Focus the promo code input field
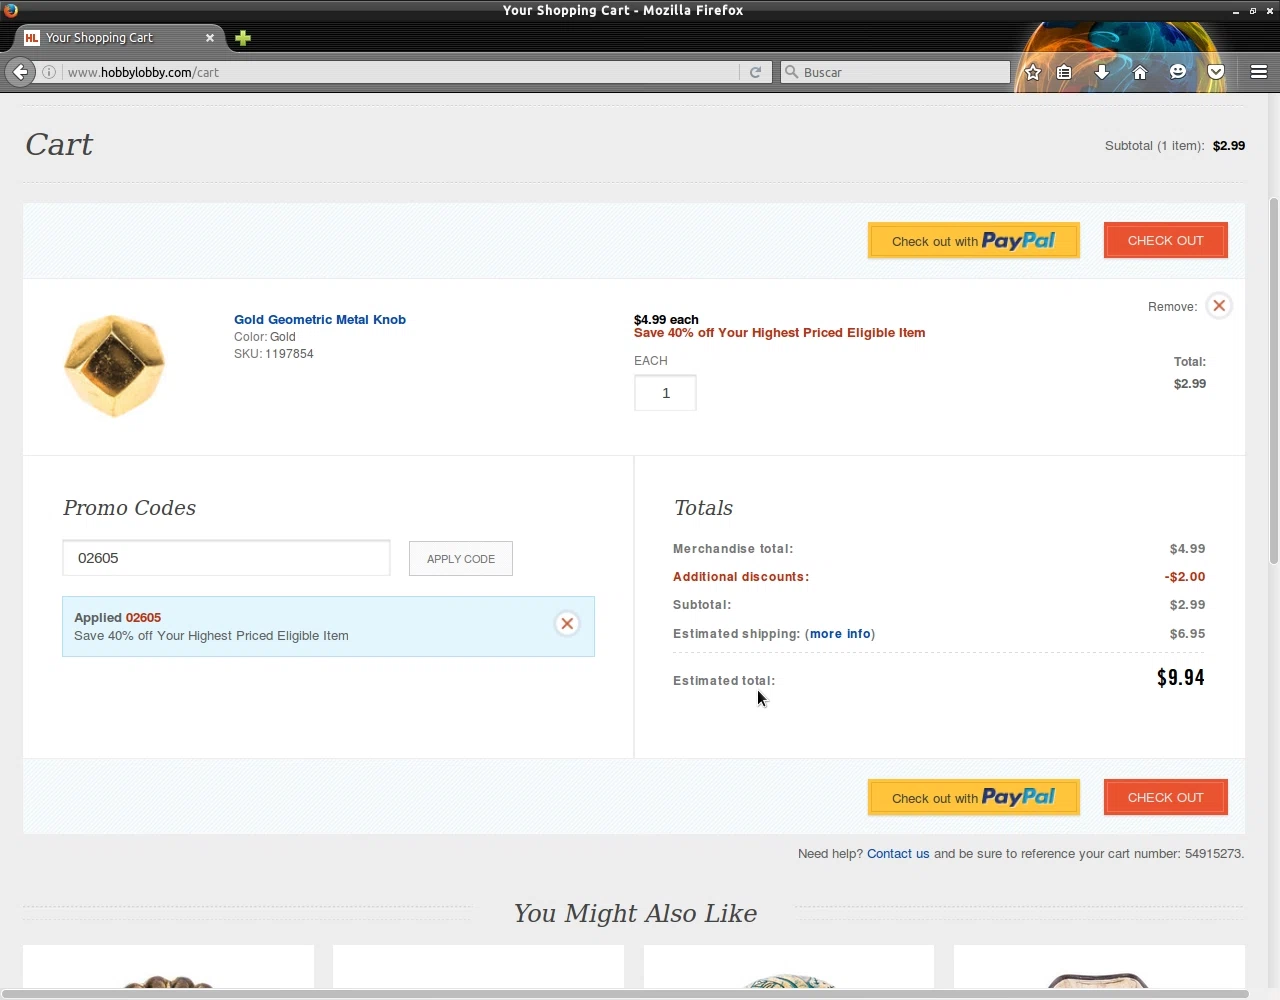The image size is (1280, 1000). coord(226,558)
